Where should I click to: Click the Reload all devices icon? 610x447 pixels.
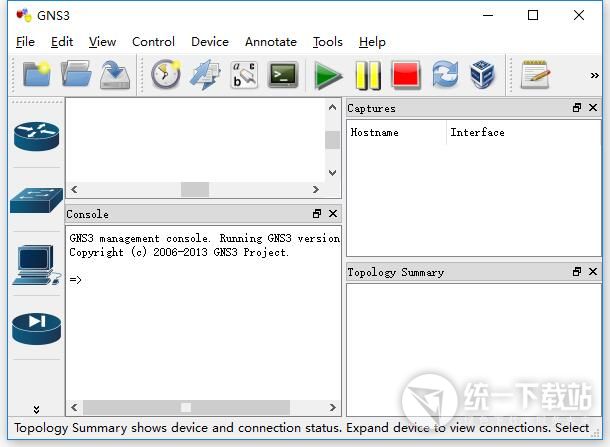(445, 74)
